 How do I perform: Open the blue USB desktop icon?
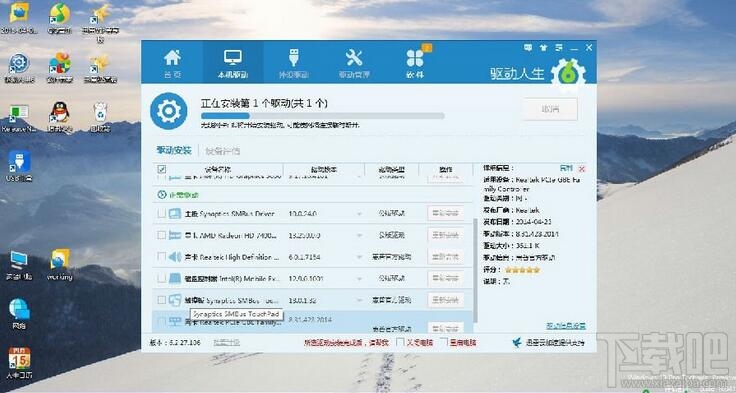click(19, 161)
